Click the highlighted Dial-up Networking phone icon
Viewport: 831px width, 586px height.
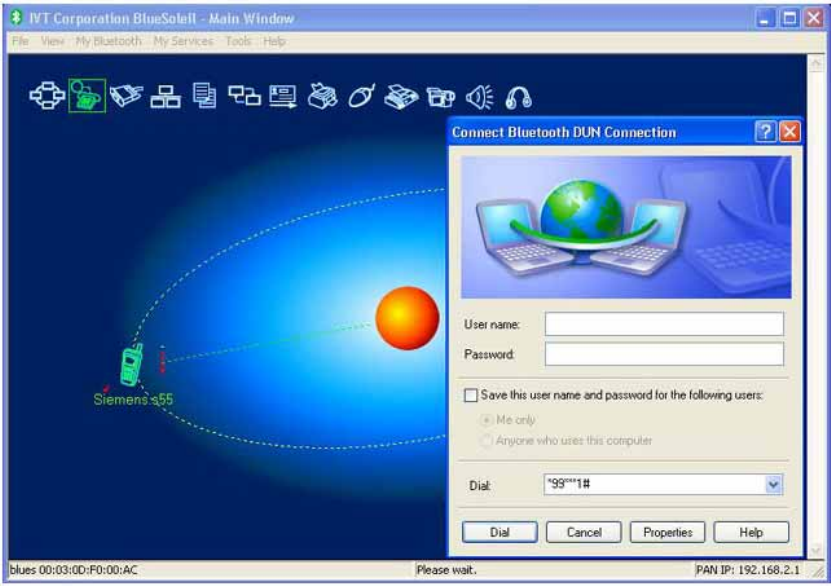[x=87, y=96]
